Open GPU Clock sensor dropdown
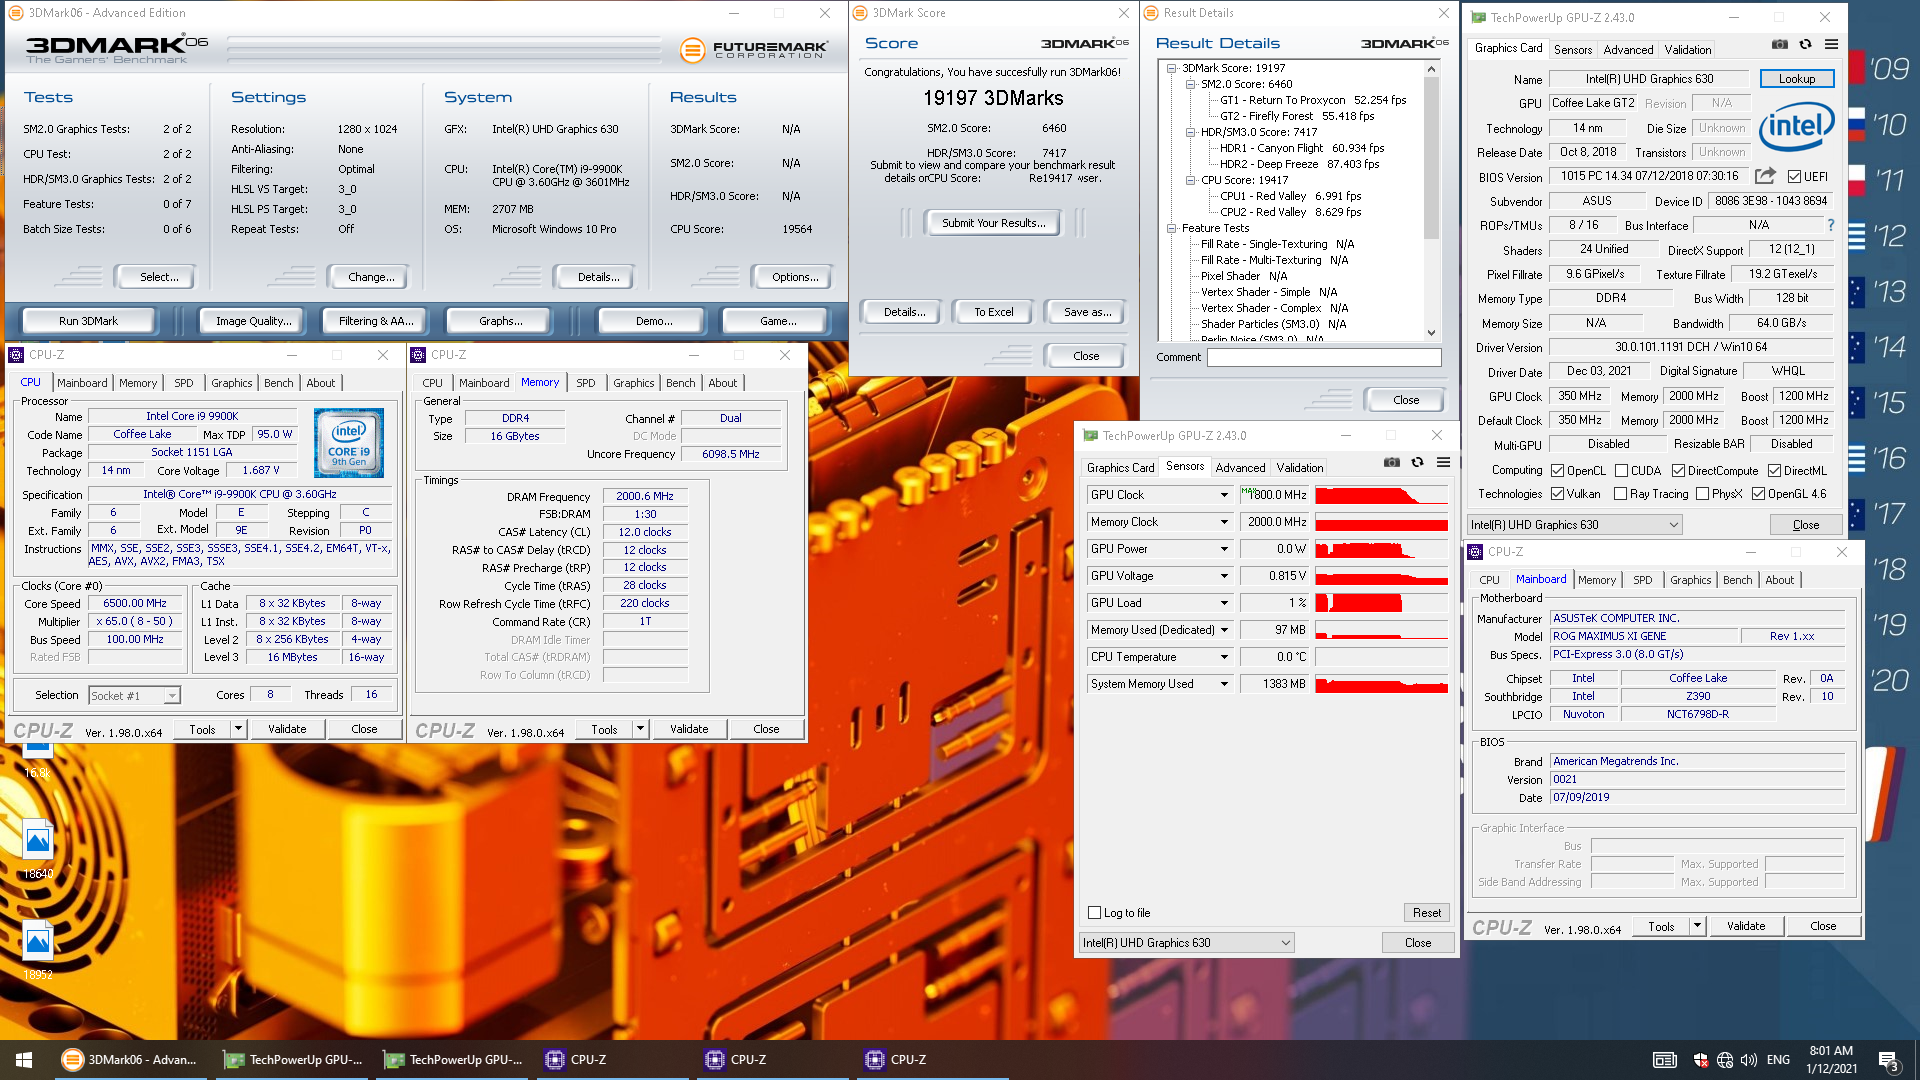The height and width of the screenshot is (1080, 1920). 1223,495
